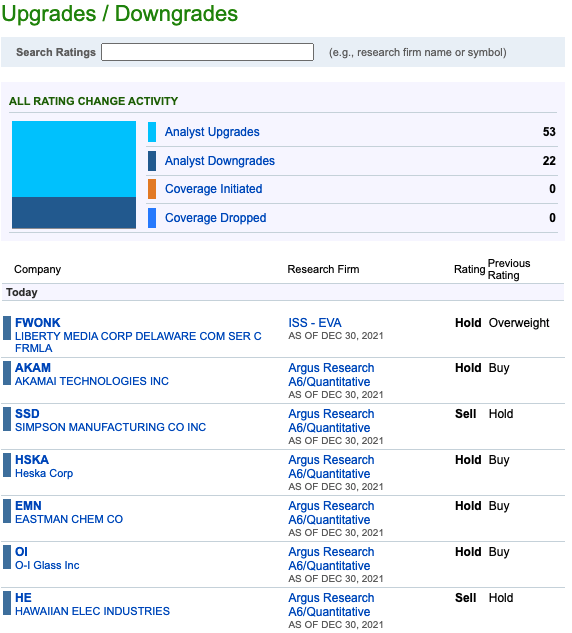This screenshot has width=572, height=633.
Task: Open the O-I Glass Inc link
Action: (x=47, y=565)
